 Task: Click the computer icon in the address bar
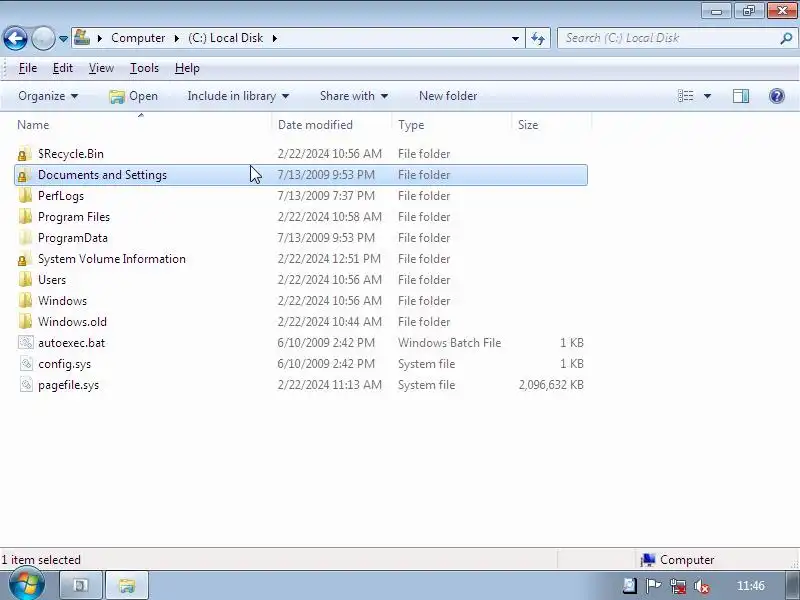coord(82,38)
